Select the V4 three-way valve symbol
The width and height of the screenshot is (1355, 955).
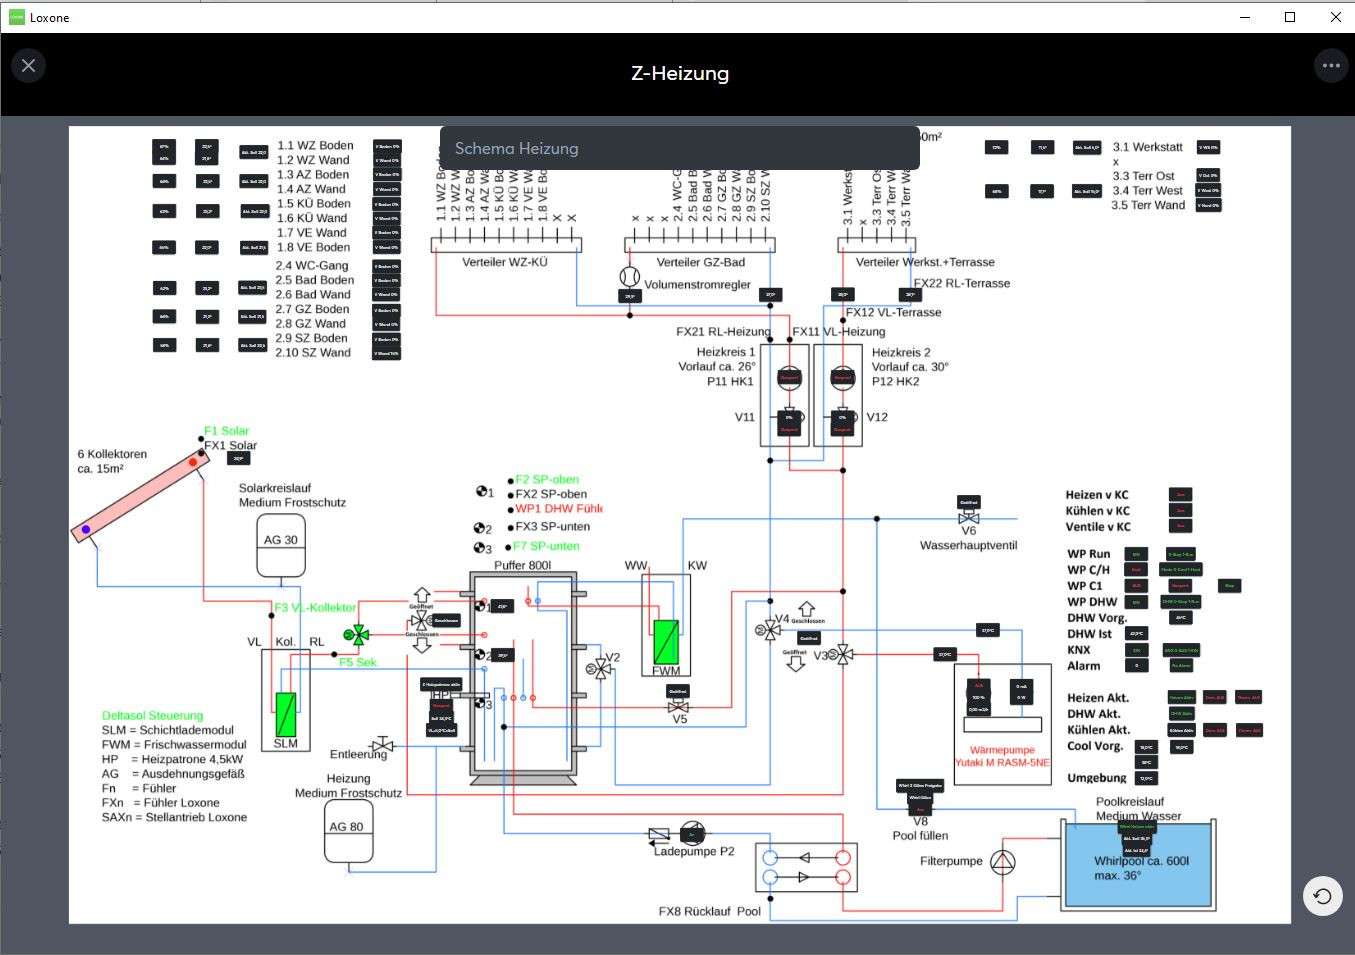coord(768,628)
